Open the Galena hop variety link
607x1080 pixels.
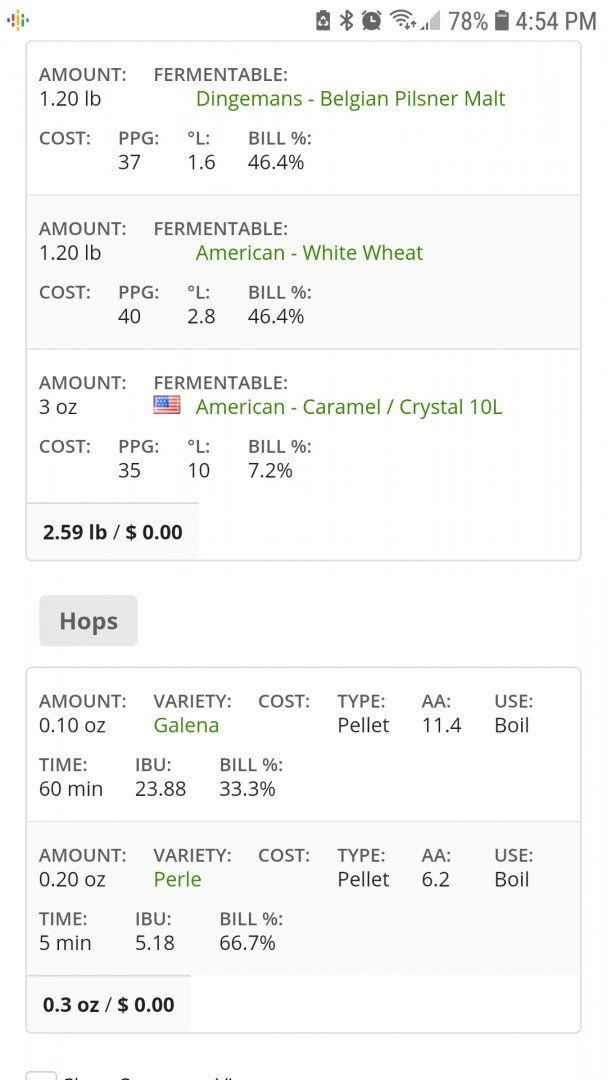point(186,725)
